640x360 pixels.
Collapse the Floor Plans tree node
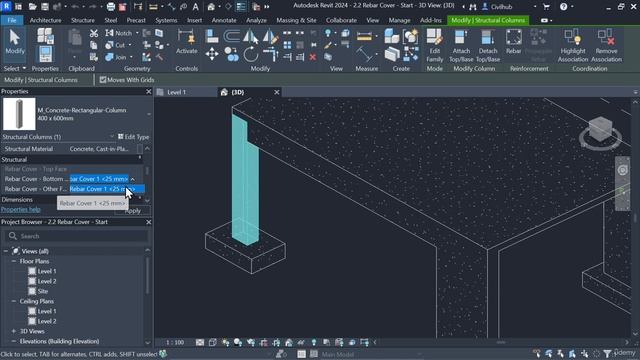pyautogui.click(x=14, y=261)
